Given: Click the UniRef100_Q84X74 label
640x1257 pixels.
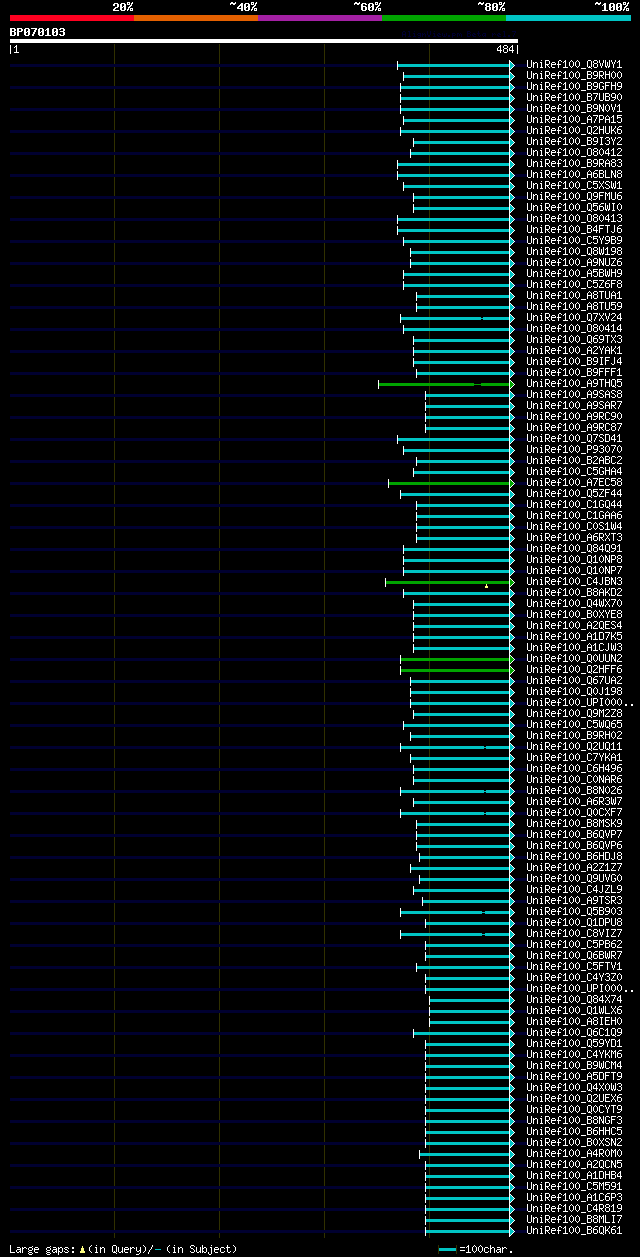Looking at the screenshot, I should coord(574,999).
